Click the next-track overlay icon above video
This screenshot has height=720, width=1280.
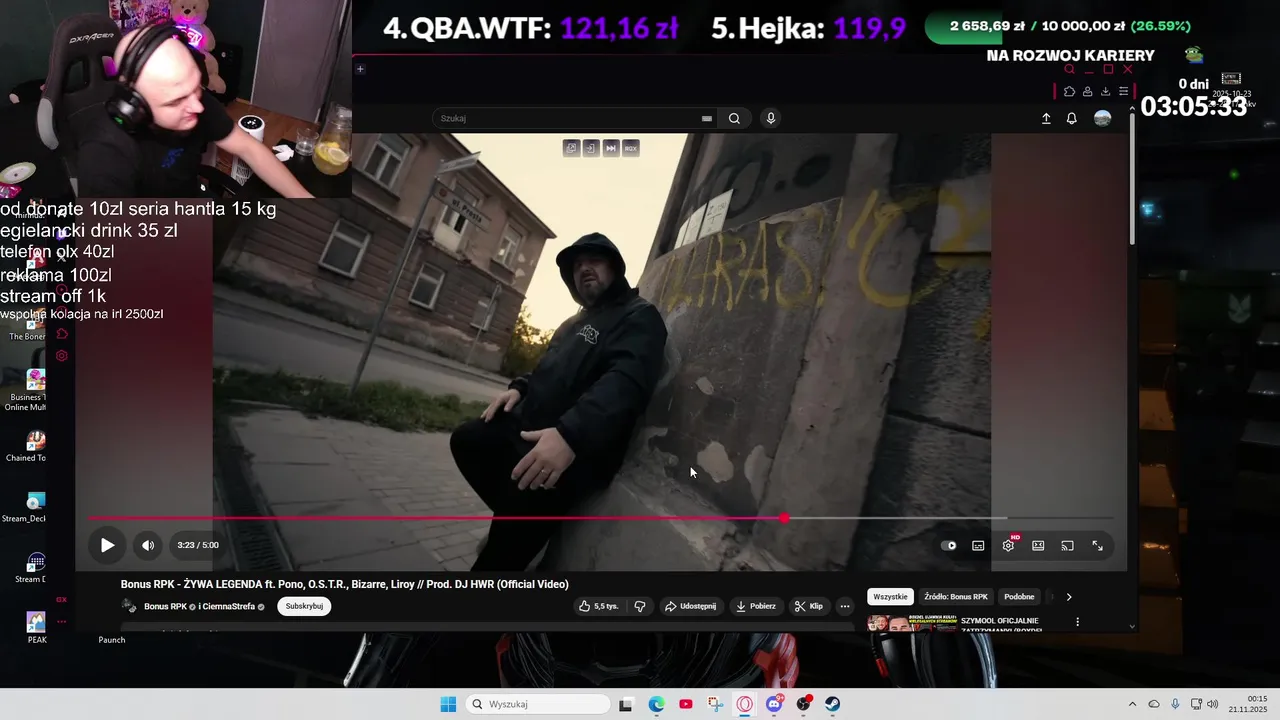click(611, 147)
